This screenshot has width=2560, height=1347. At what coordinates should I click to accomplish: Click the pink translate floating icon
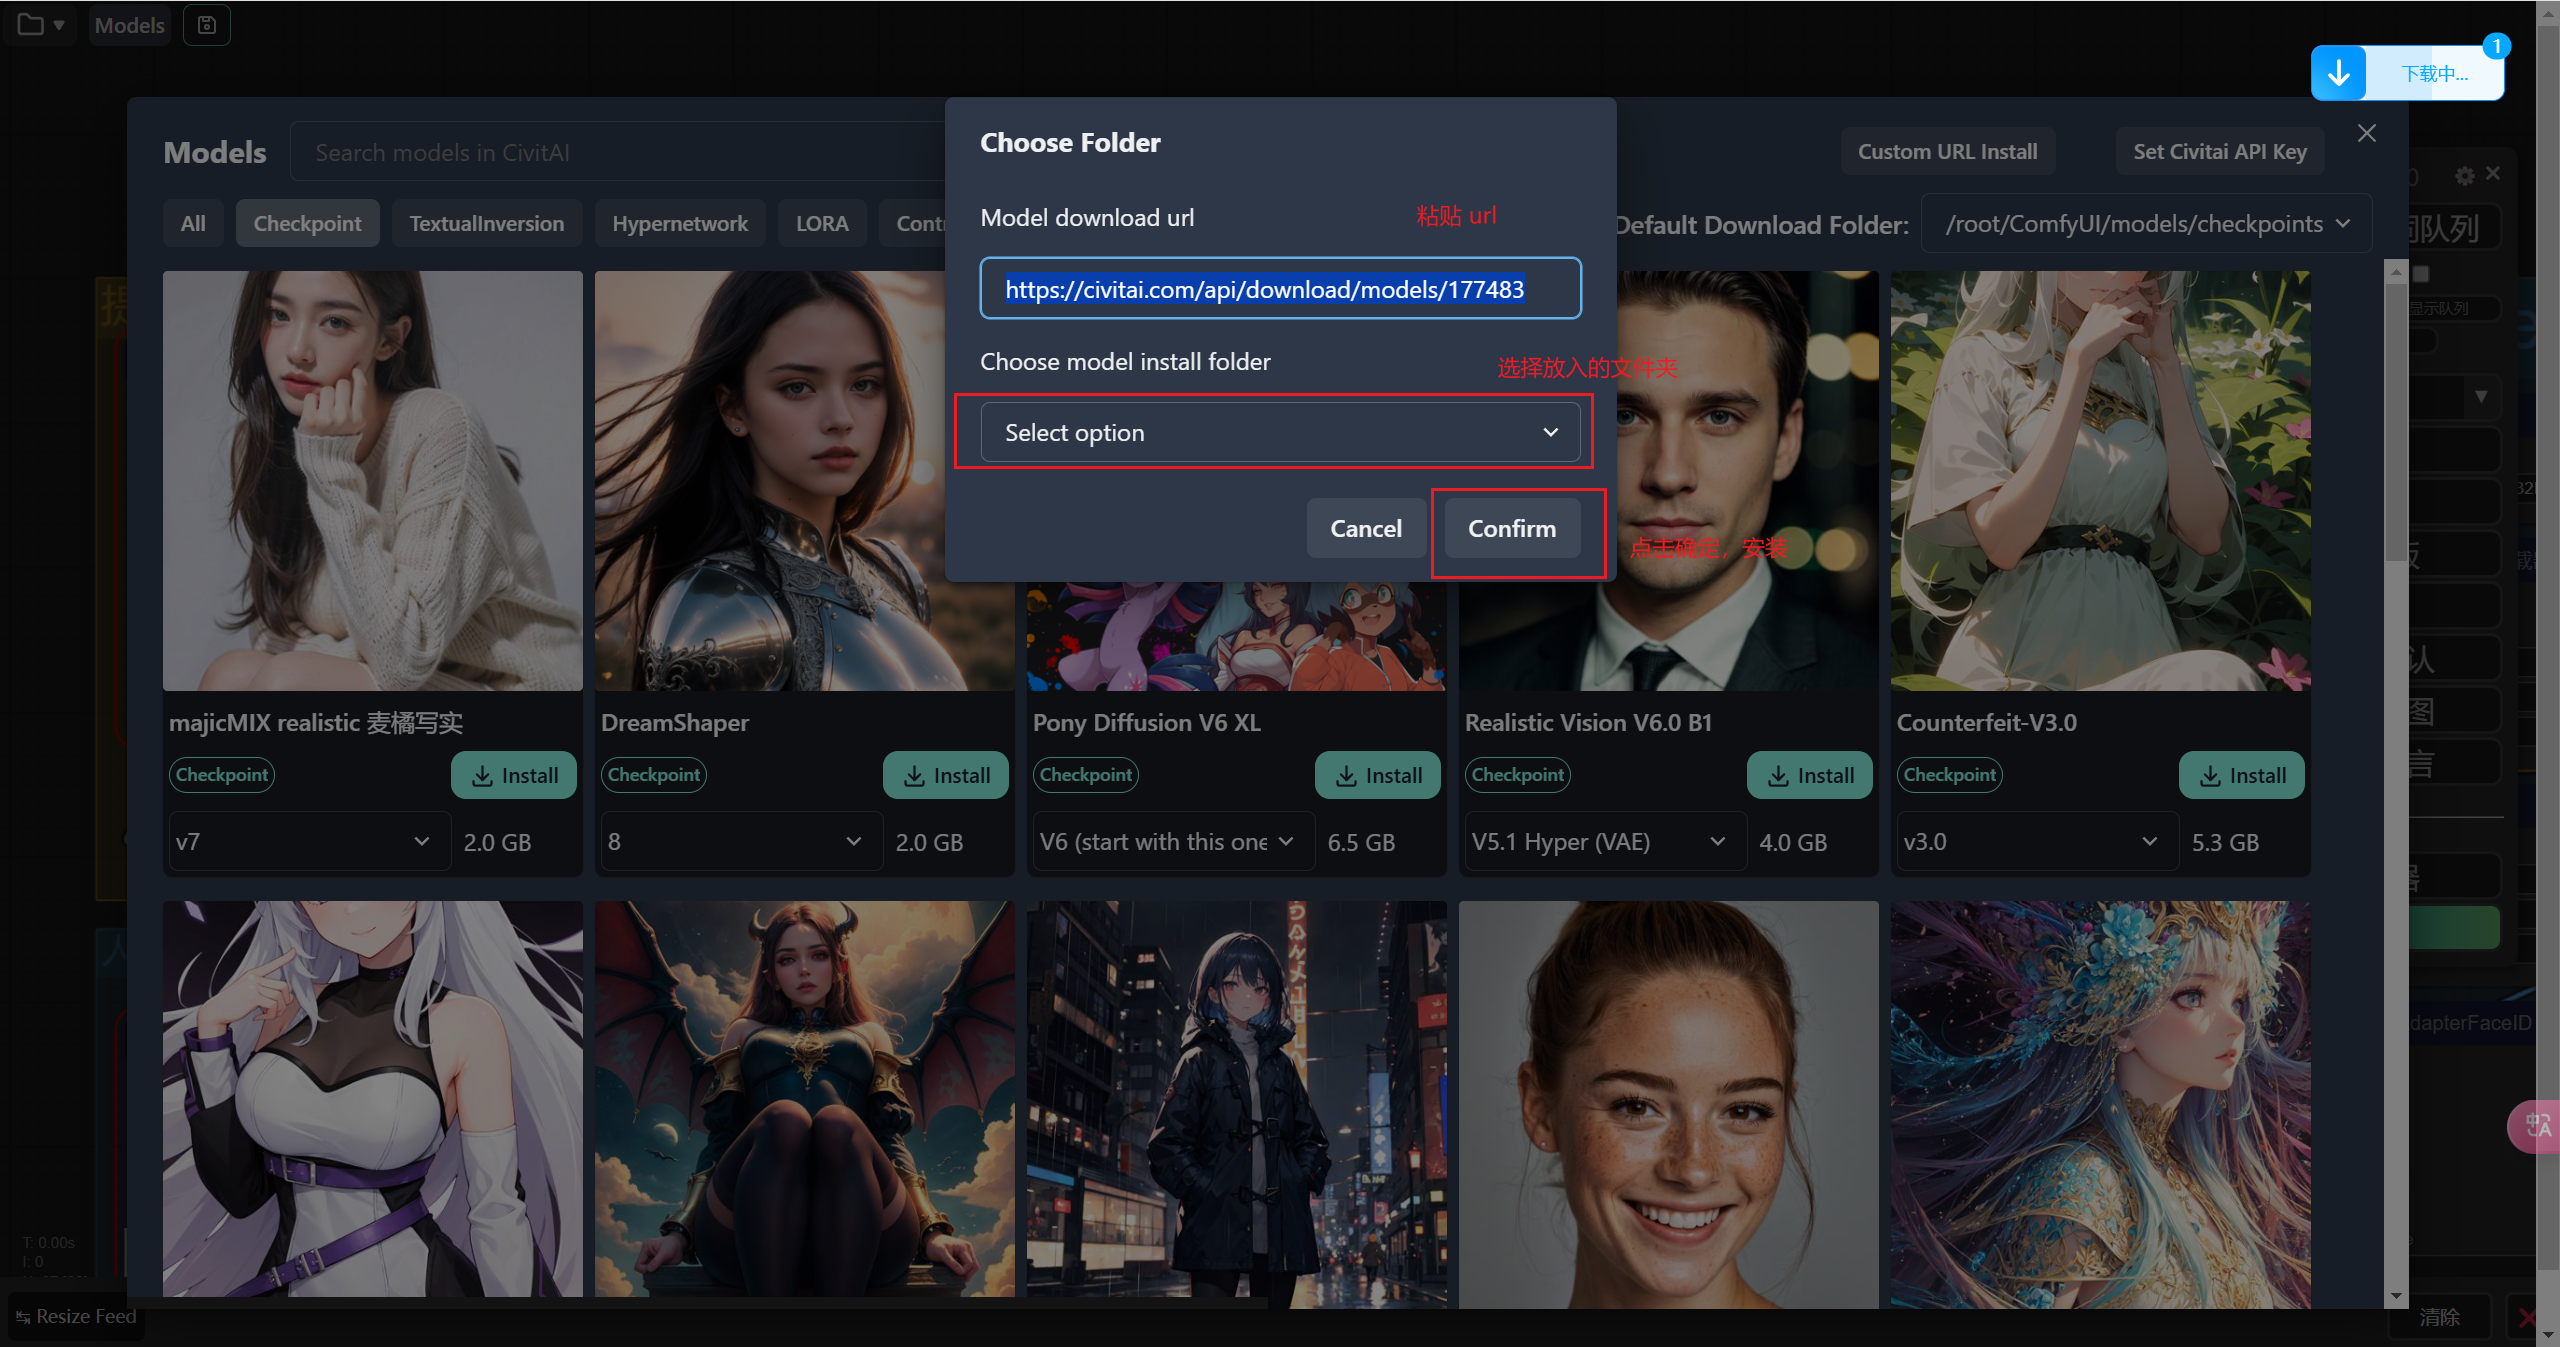point(2536,1127)
